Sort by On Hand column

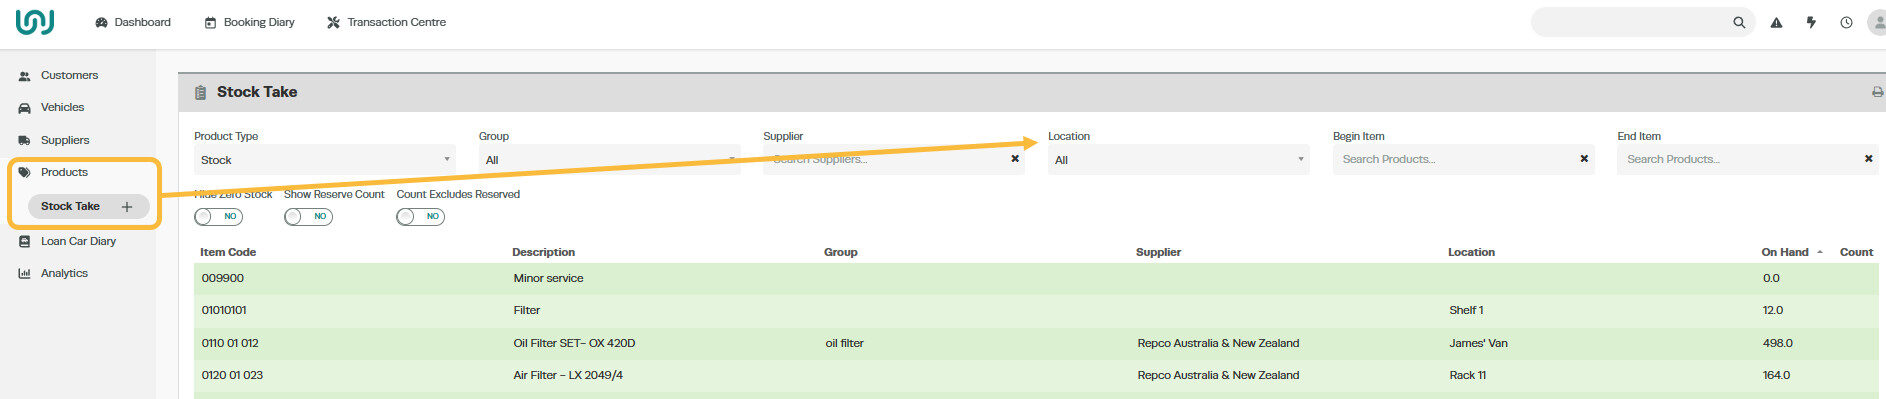coord(1785,252)
